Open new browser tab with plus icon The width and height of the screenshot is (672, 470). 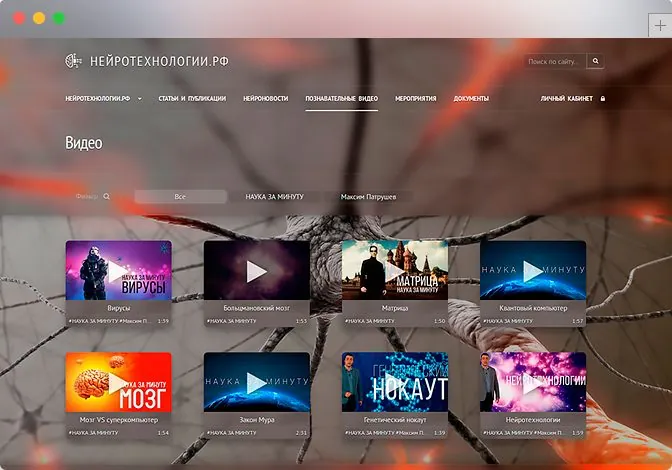pos(660,25)
